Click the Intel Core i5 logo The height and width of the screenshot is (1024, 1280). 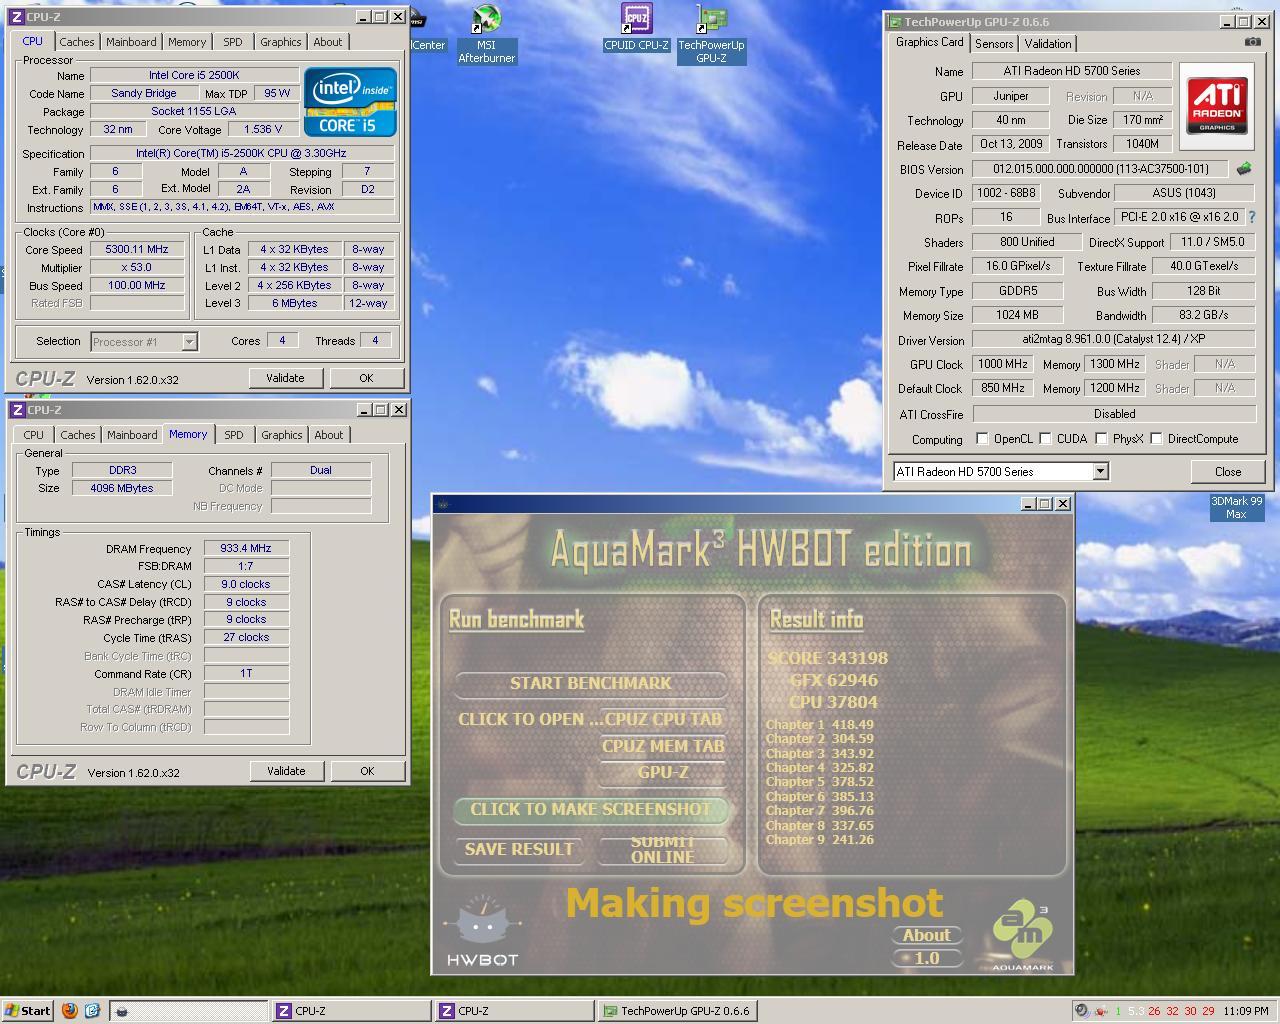350,102
